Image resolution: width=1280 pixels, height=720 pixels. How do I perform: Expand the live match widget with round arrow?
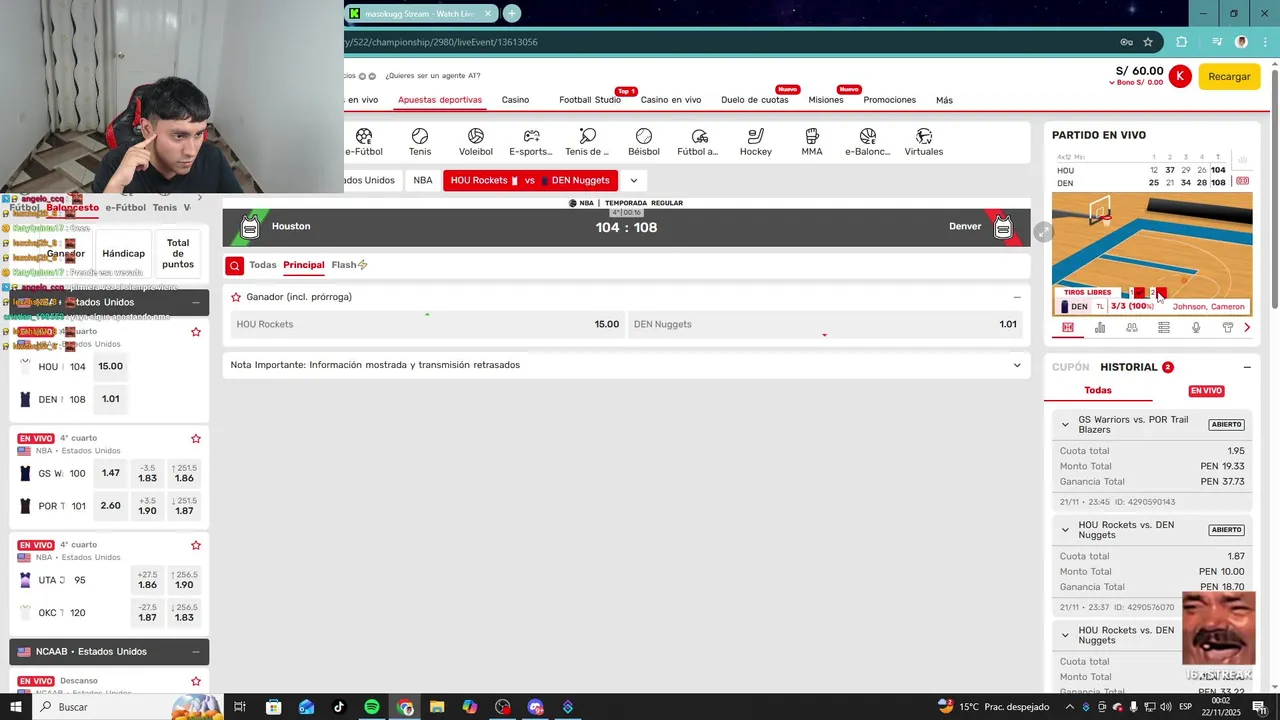tap(1043, 232)
